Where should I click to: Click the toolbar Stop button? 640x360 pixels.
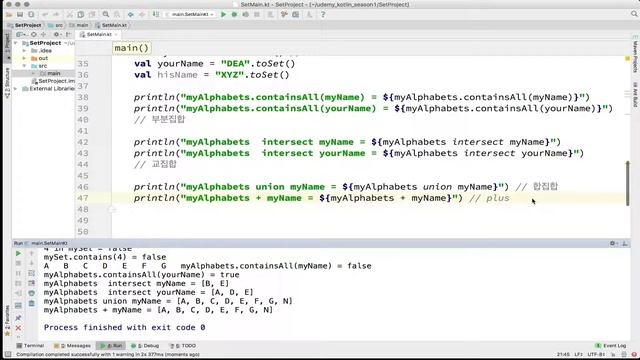point(257,14)
